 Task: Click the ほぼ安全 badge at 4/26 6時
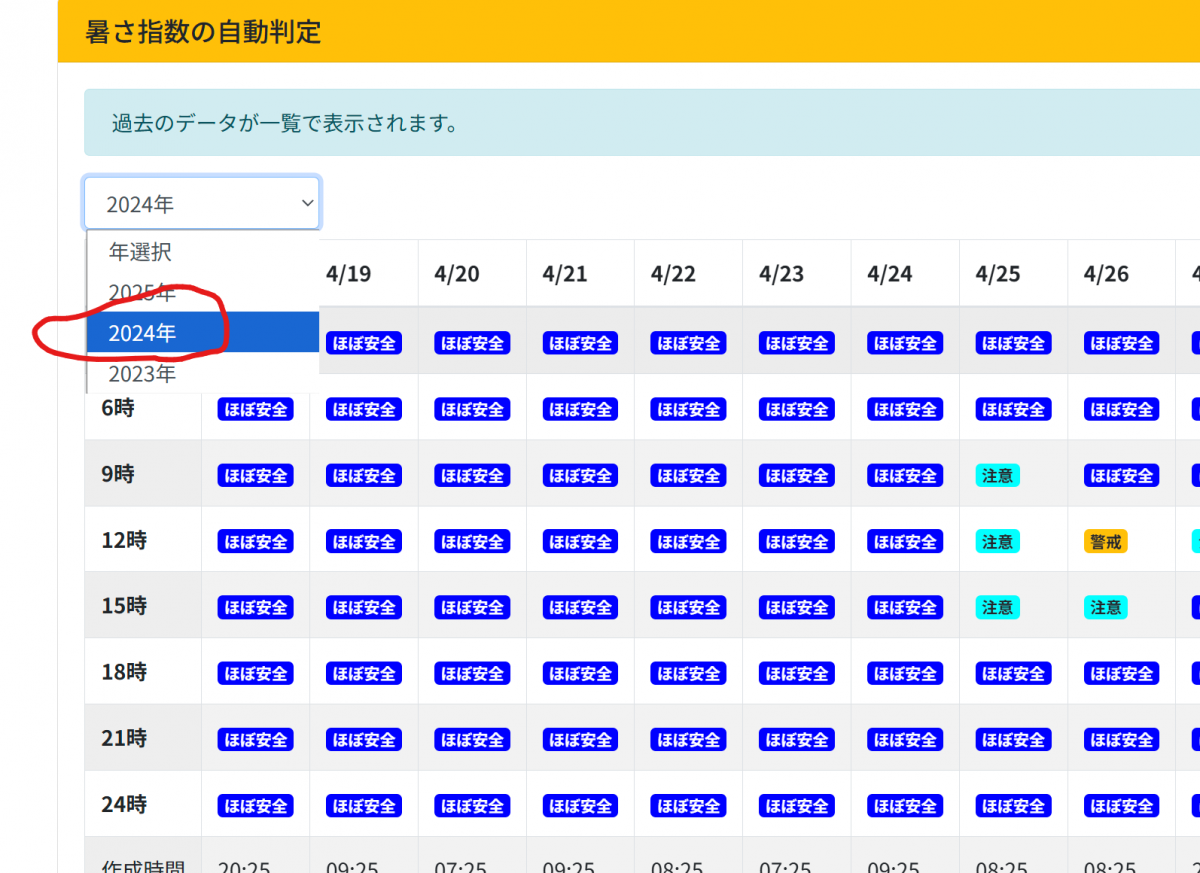pos(1121,409)
